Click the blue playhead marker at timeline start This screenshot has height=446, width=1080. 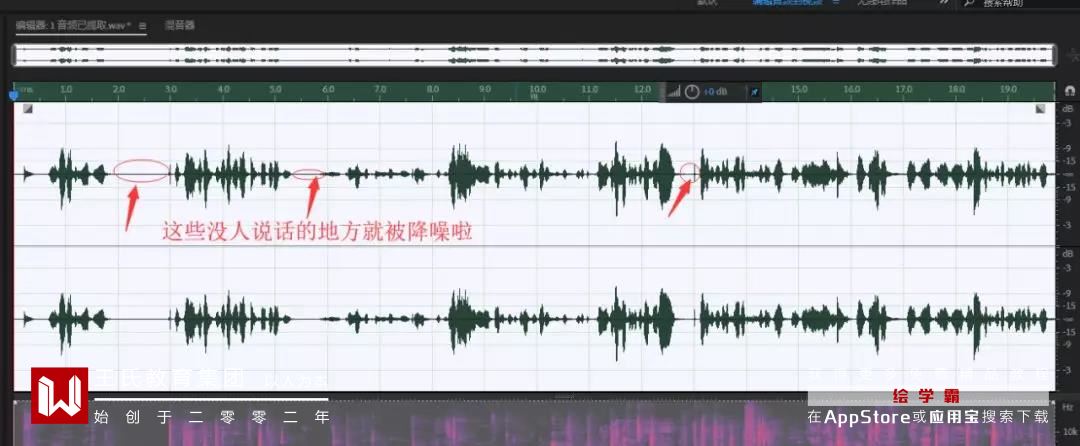tap(13, 94)
